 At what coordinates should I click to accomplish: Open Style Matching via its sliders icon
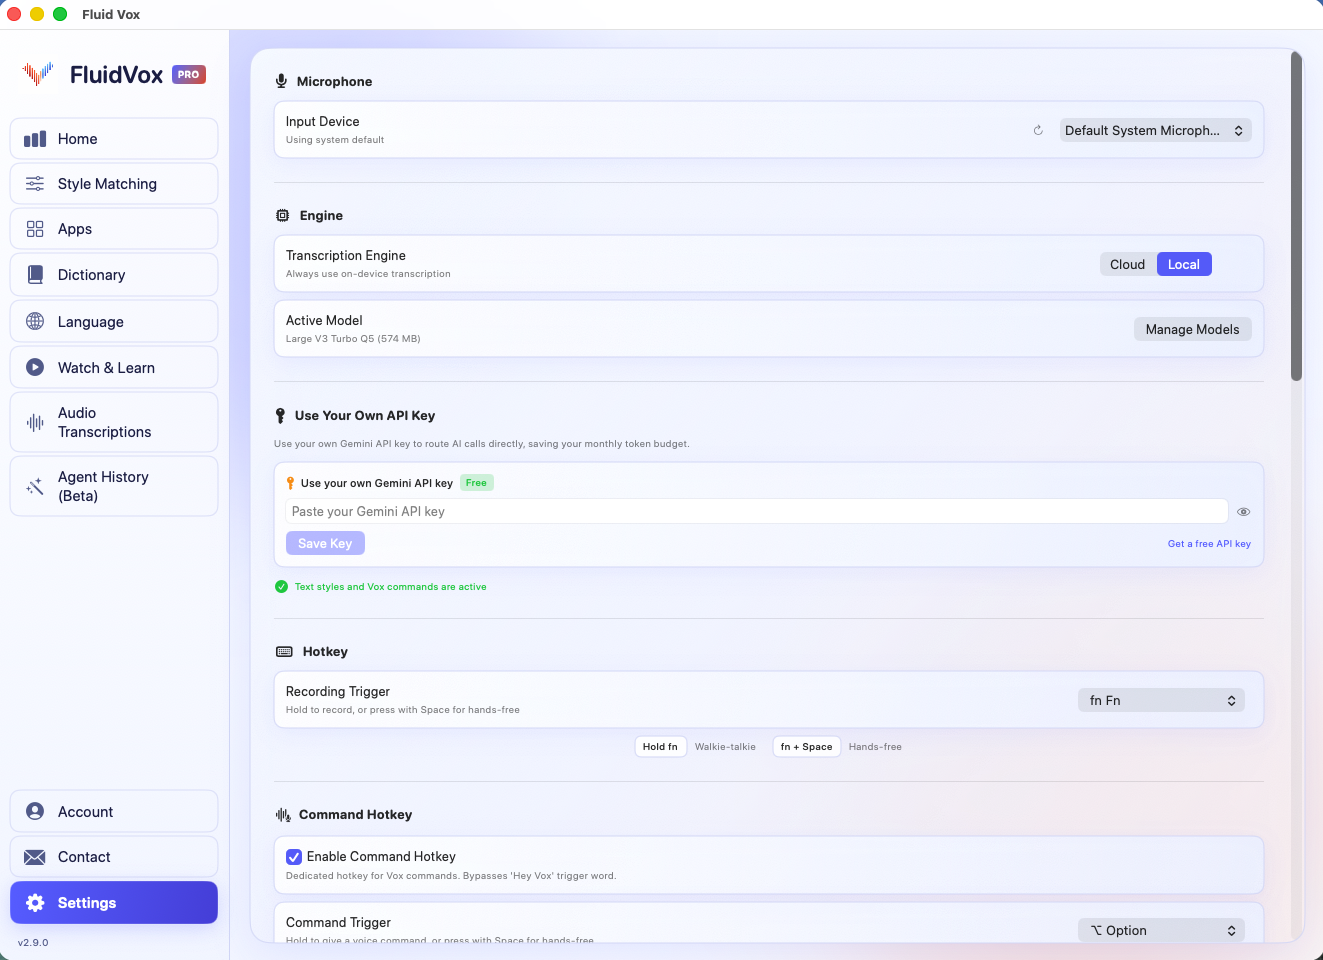[35, 183]
